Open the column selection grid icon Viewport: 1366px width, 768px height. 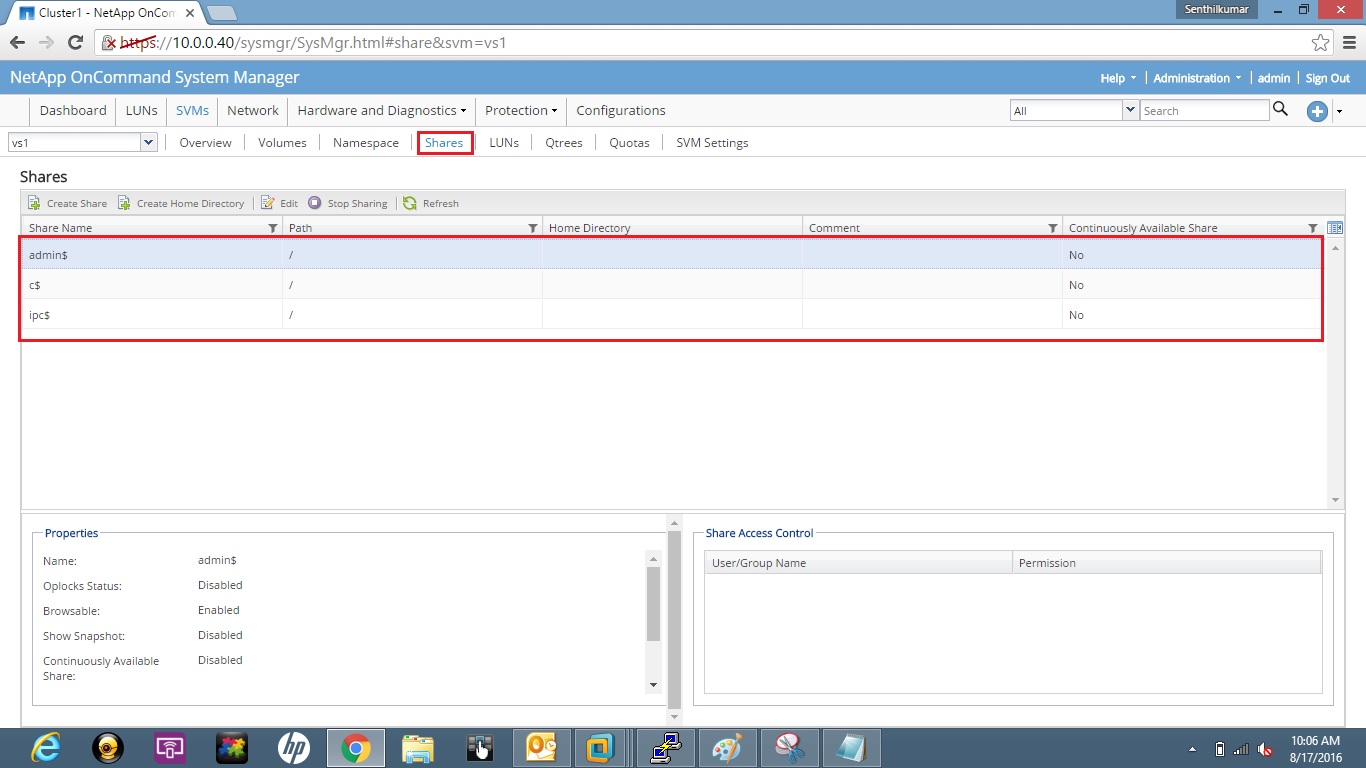tap(1336, 227)
